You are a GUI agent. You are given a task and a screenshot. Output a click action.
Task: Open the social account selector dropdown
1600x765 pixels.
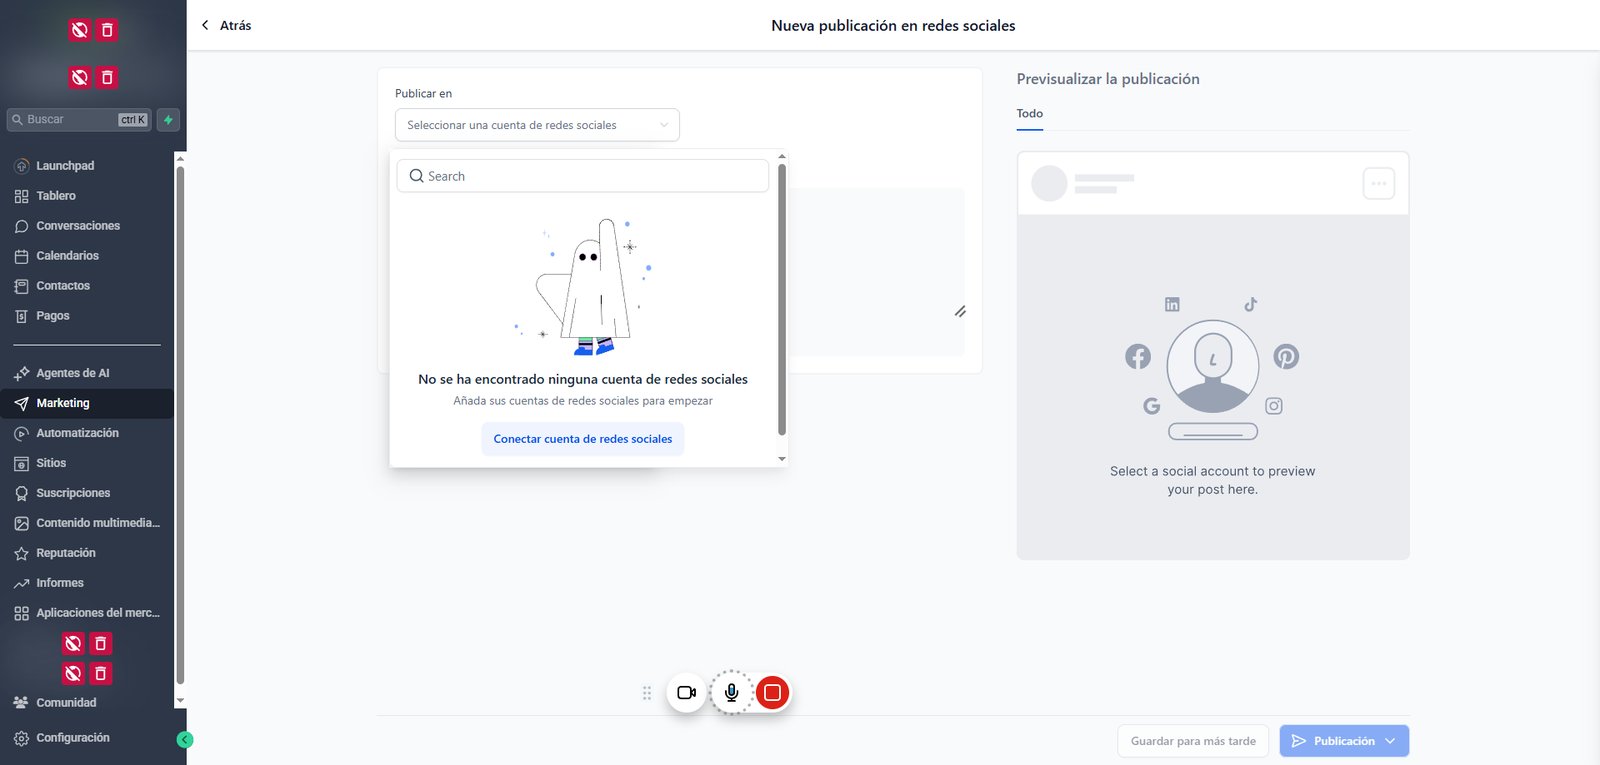pyautogui.click(x=537, y=125)
